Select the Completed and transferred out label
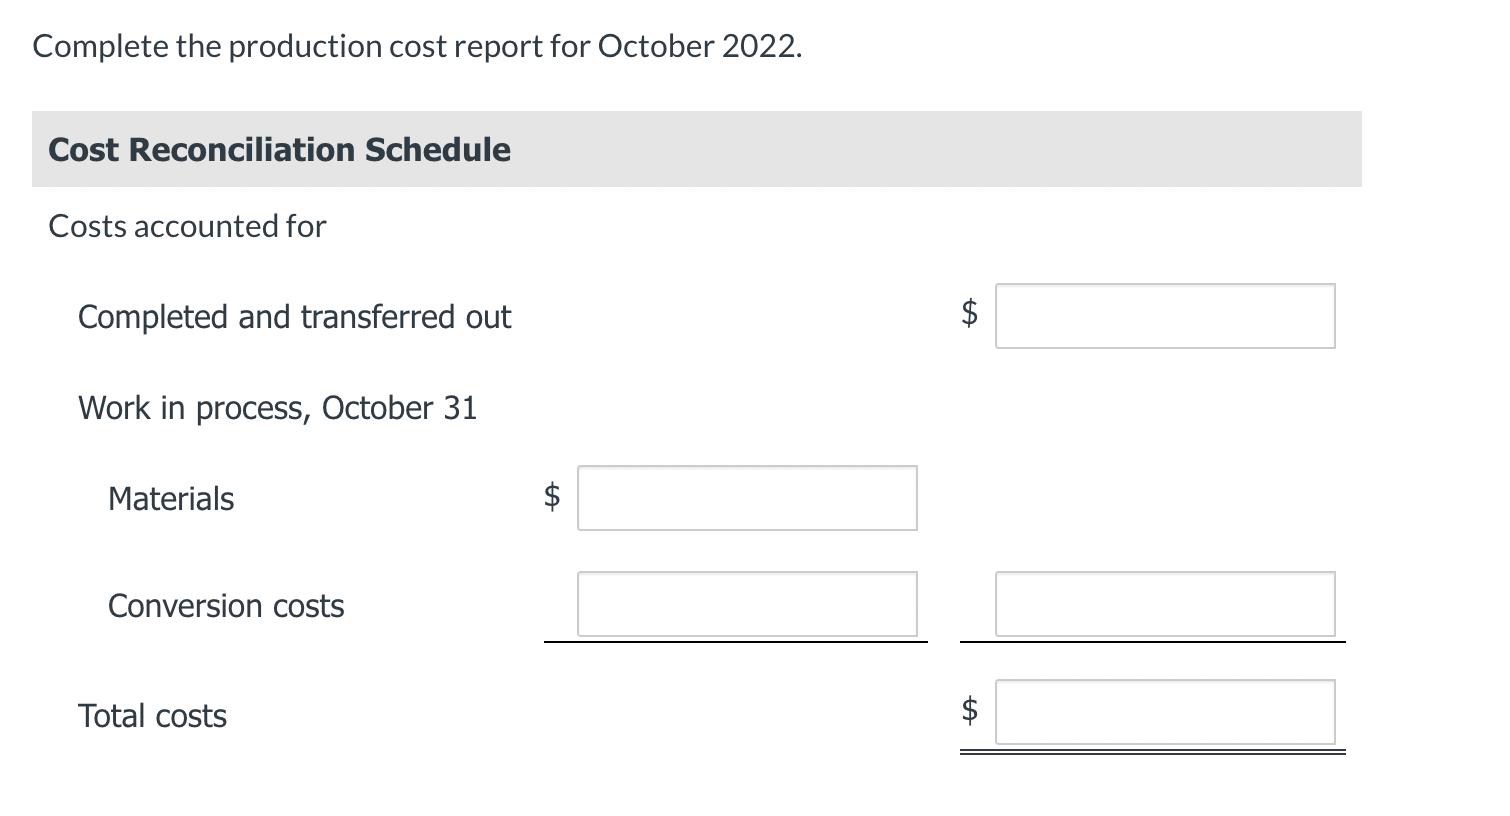The image size is (1510, 816). 294,317
